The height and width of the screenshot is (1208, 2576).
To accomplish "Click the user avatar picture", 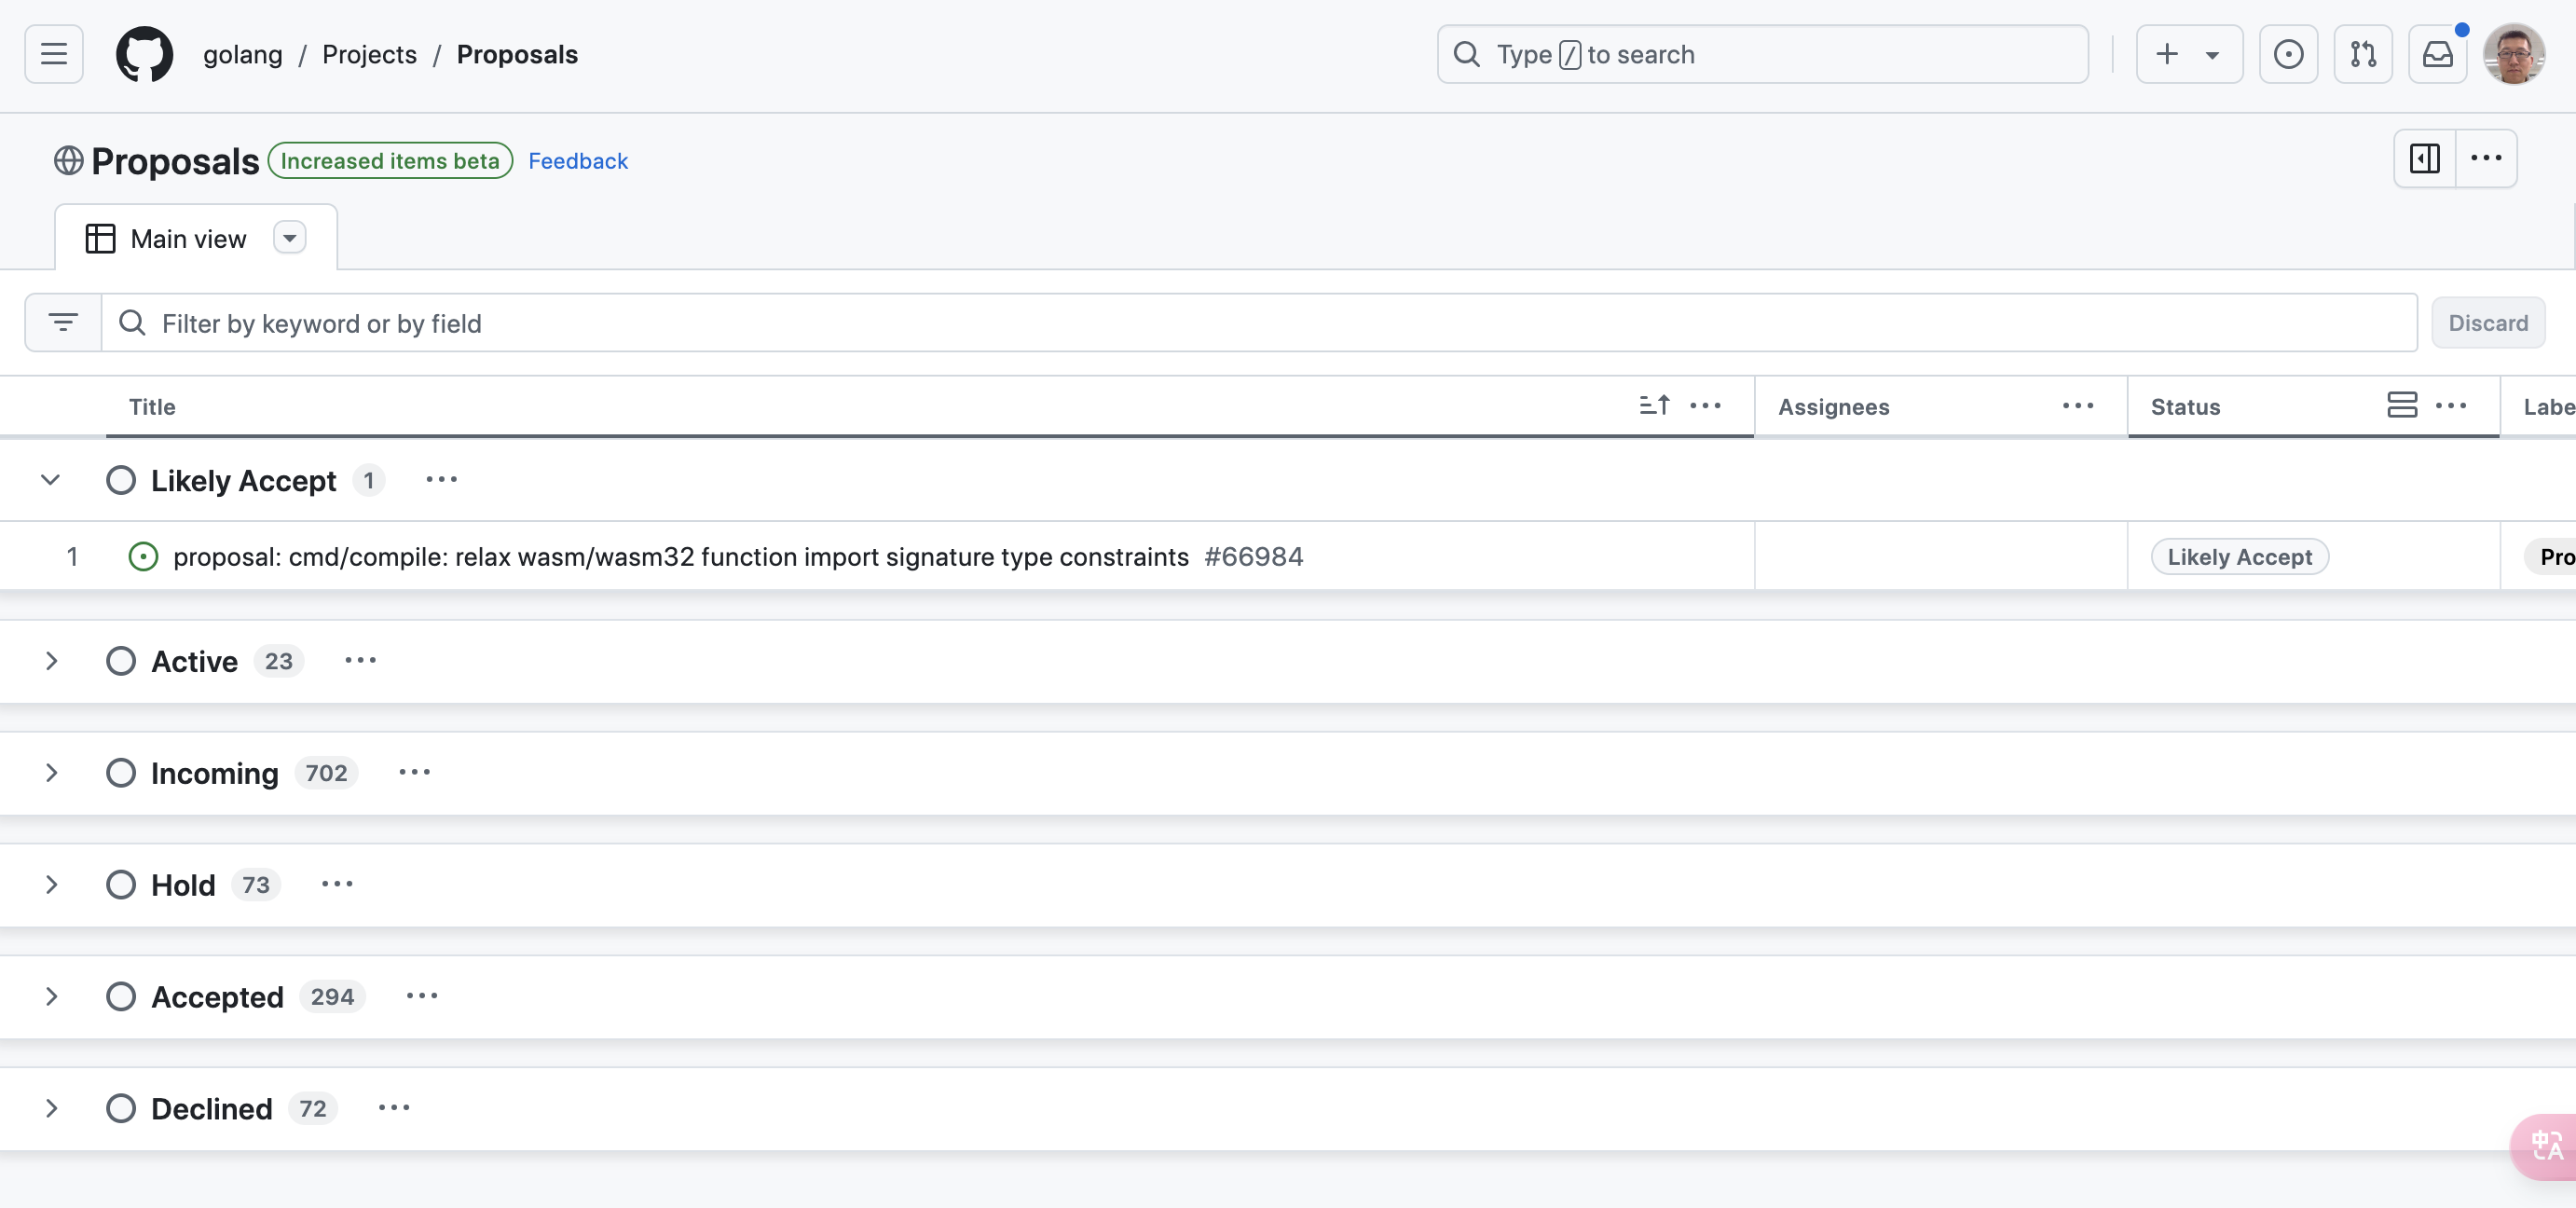I will click(x=2514, y=54).
